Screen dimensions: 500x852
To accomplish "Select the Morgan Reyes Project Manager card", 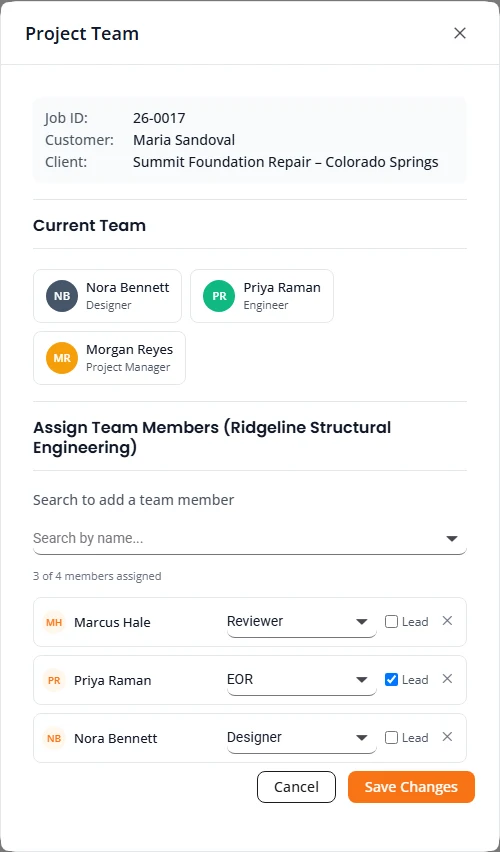I will click(x=109, y=358).
